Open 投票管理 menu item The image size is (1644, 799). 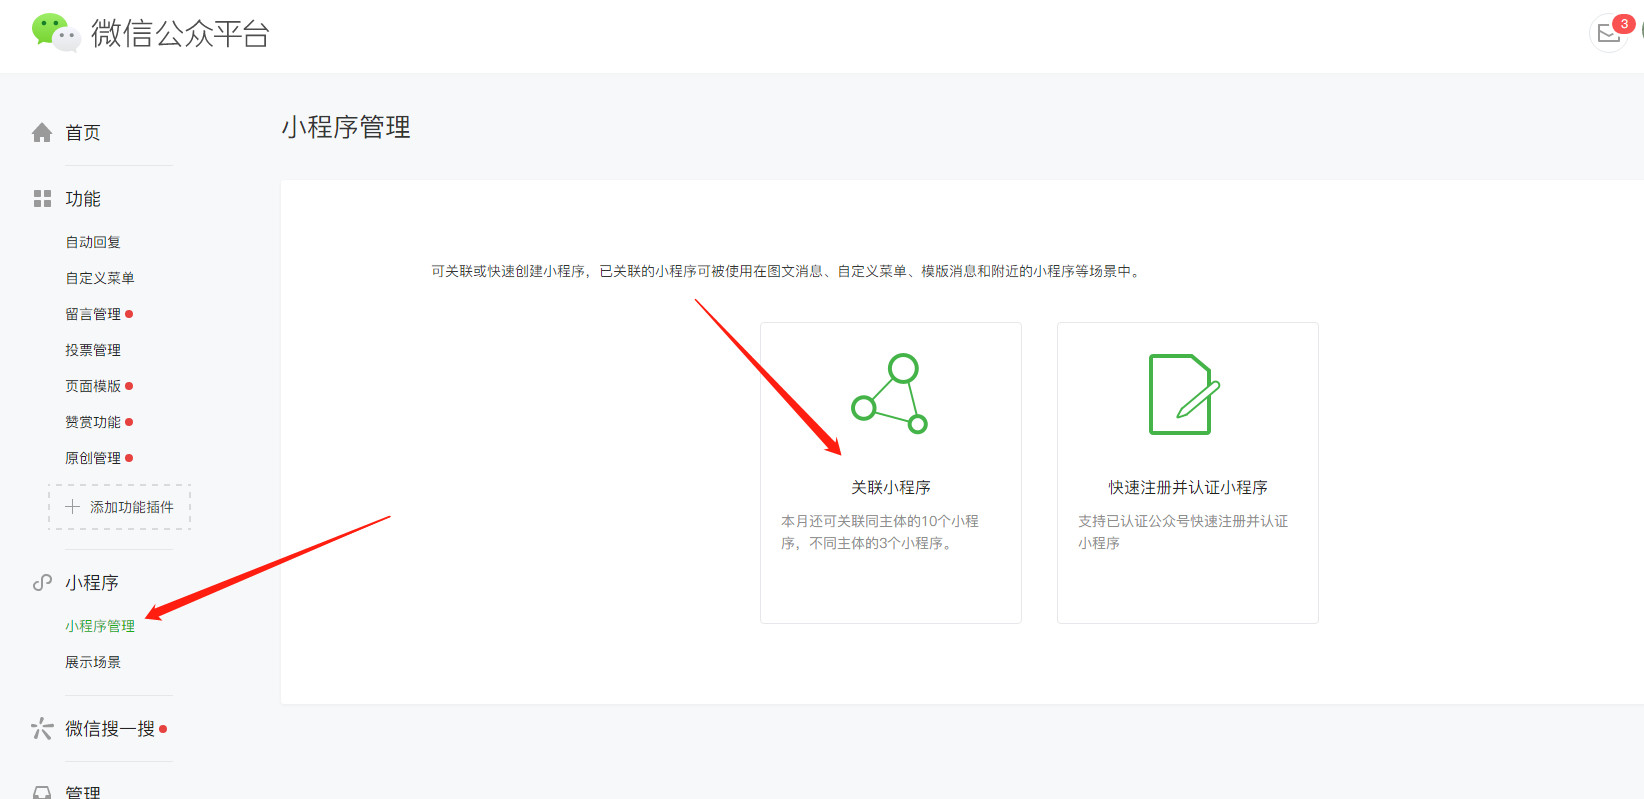point(93,350)
